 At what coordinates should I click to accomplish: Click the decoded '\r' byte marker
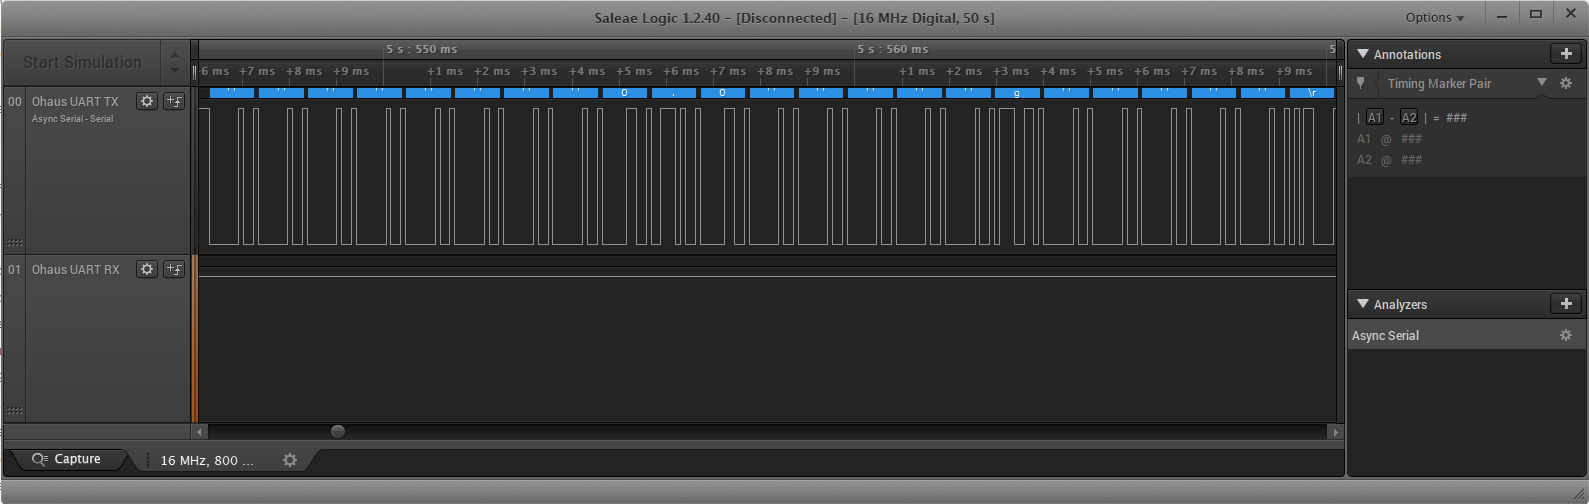1312,93
